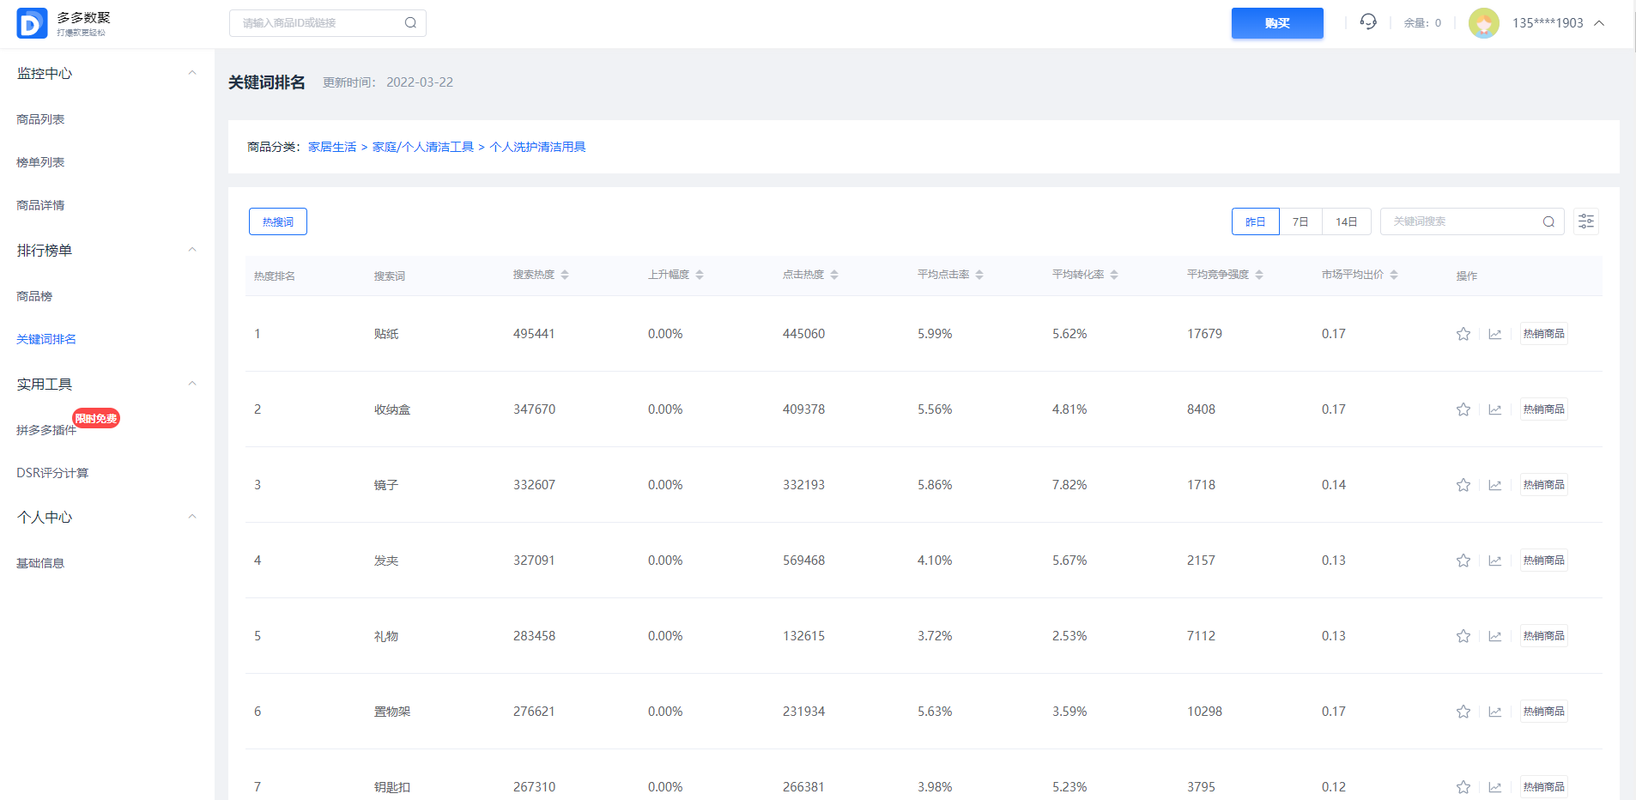Toggle the 热搜词 filter tag
The width and height of the screenshot is (1636, 800).
[278, 222]
